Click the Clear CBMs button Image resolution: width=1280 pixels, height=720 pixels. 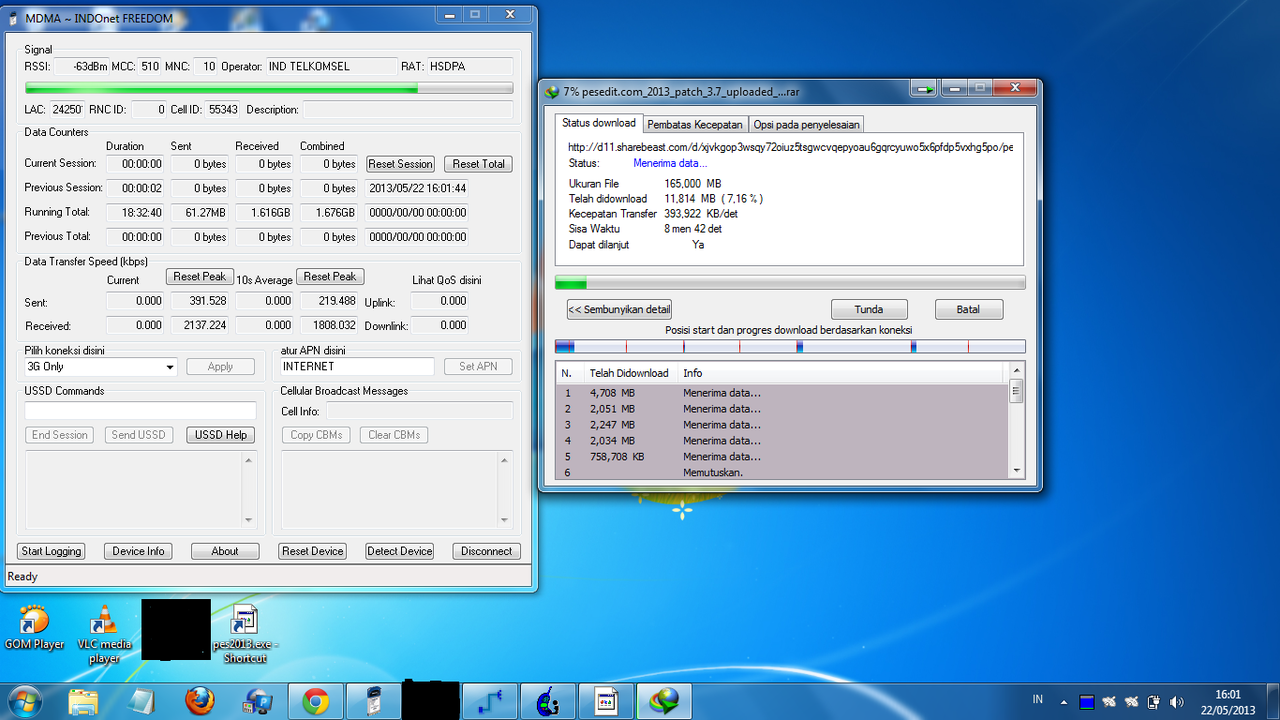coord(394,435)
